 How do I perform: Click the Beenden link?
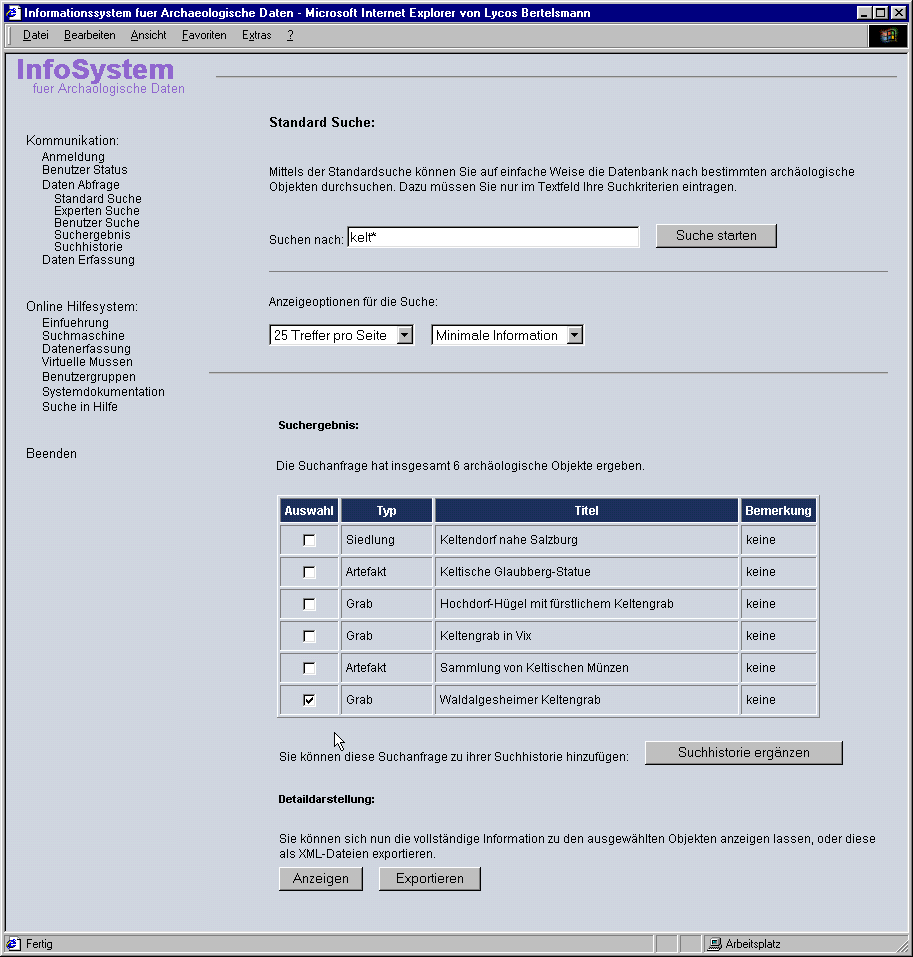click(51, 453)
